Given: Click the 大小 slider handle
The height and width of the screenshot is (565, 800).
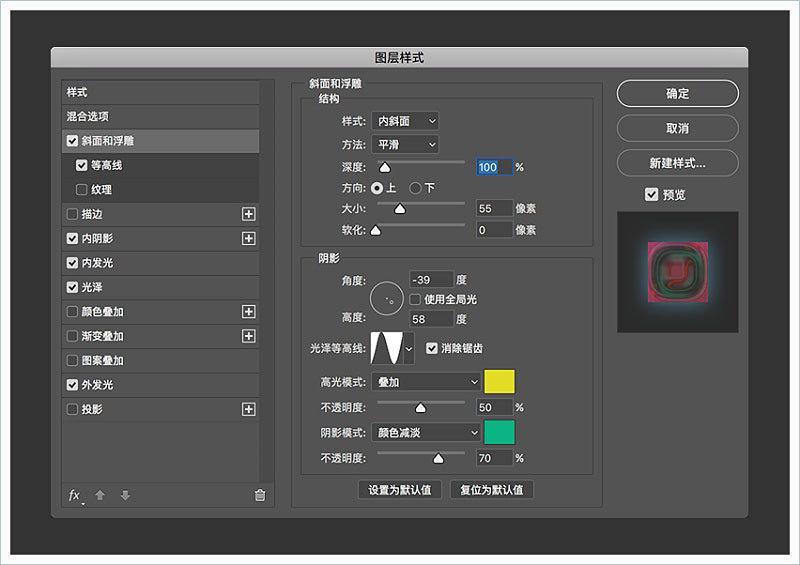Looking at the screenshot, I should [x=400, y=209].
